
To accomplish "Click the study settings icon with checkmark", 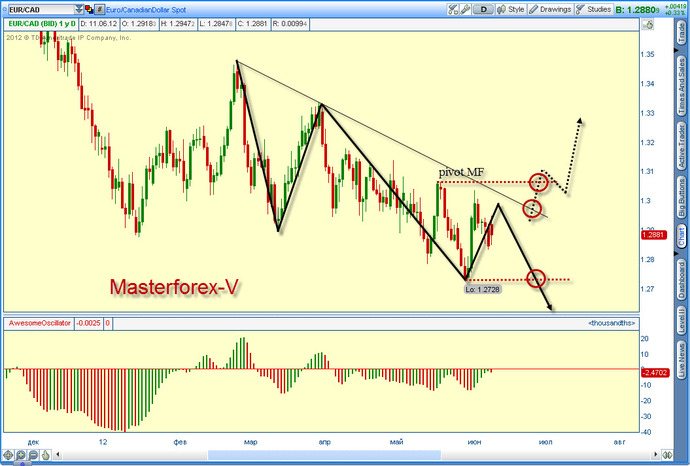I will pyautogui.click(x=453, y=9).
